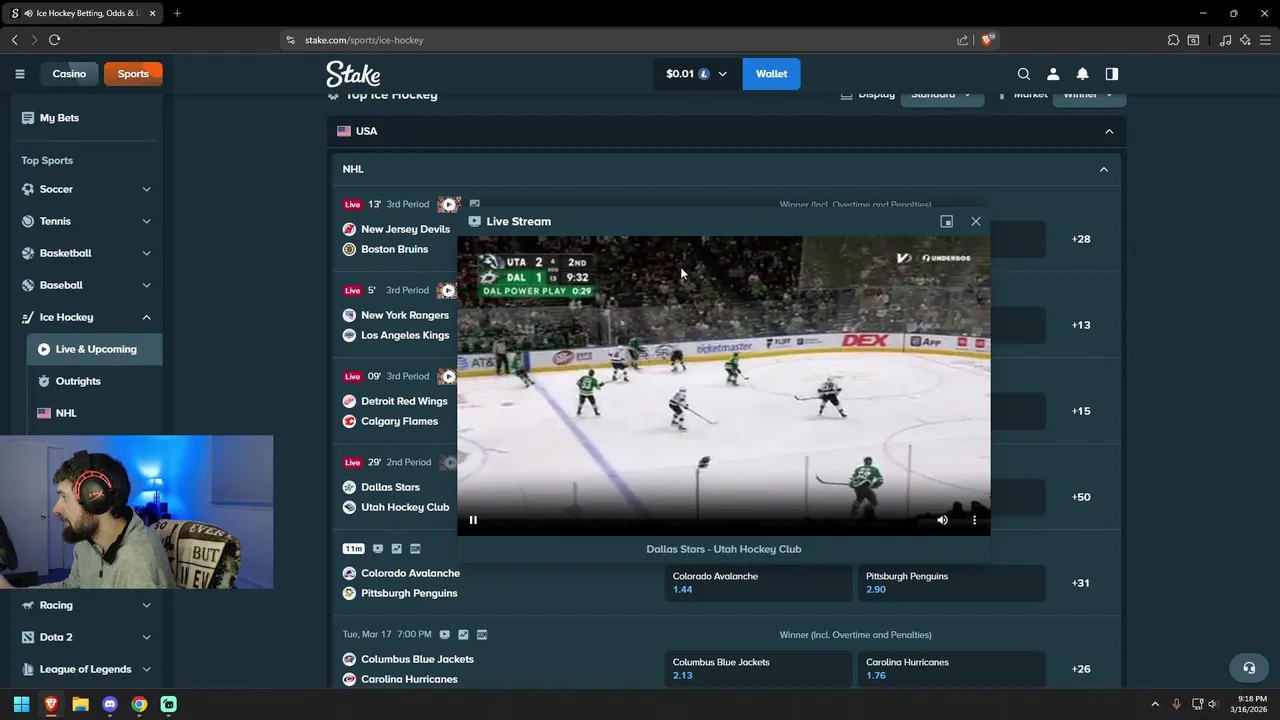
Task: Bet on Columbus Blue Jackets at 2.13
Action: click(x=757, y=669)
